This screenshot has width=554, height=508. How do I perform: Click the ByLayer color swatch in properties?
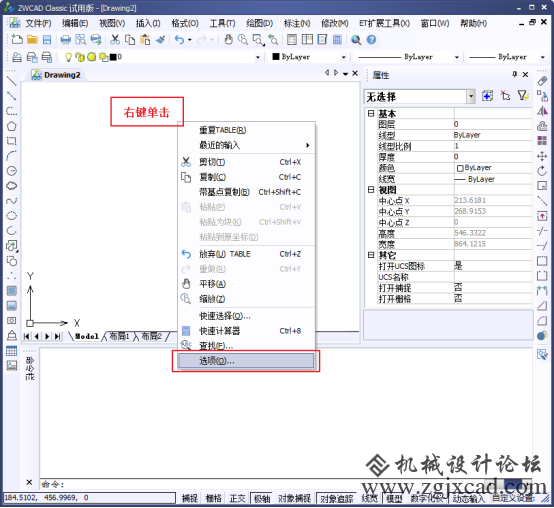click(460, 168)
